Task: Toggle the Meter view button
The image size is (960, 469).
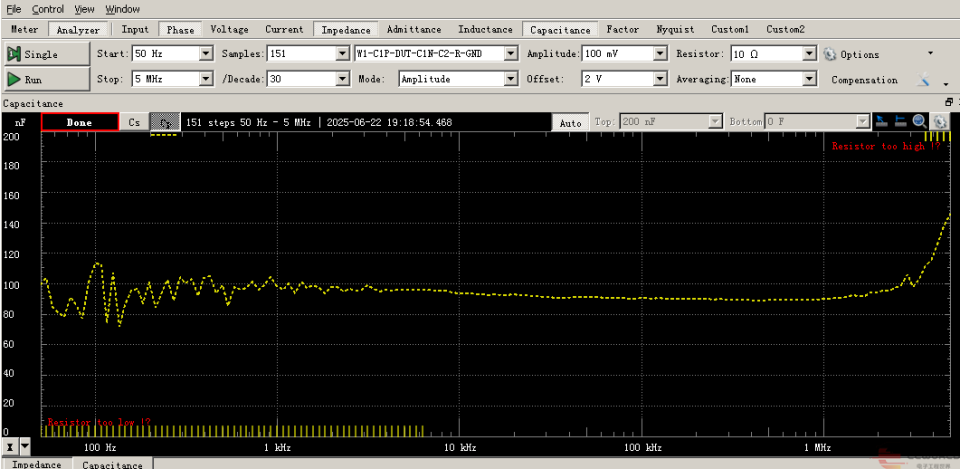Action: coord(24,29)
